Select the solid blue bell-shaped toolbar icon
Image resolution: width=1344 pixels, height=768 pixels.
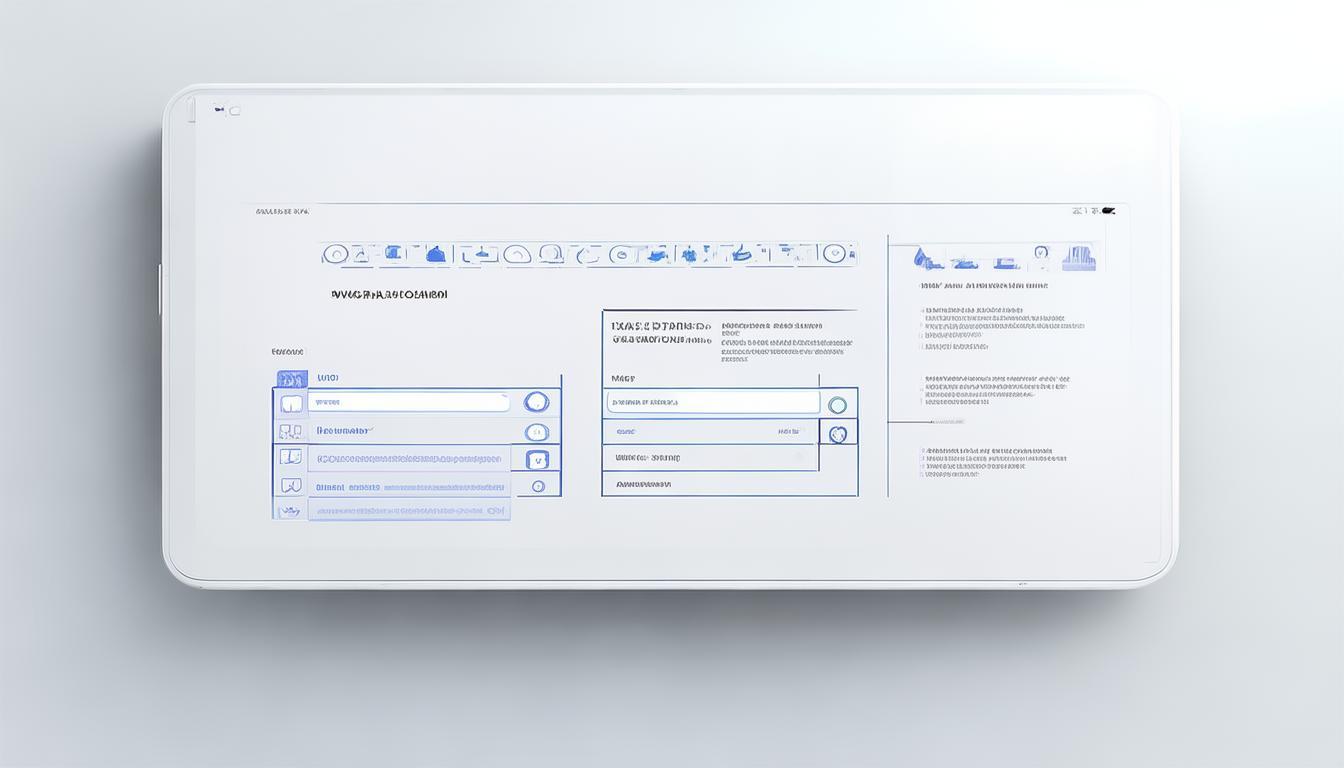[x=435, y=254]
